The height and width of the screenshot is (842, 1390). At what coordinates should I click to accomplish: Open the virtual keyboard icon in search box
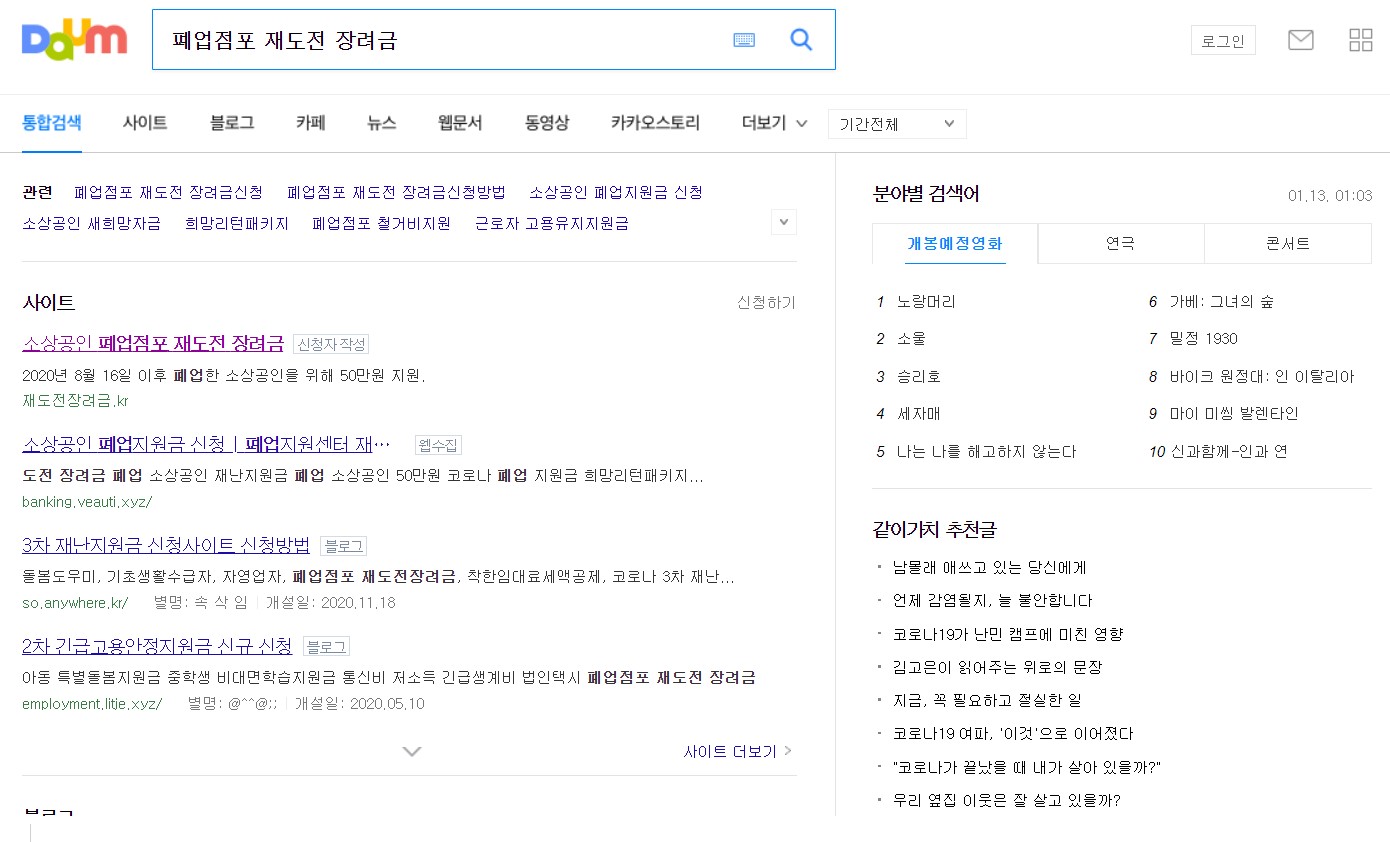(x=744, y=40)
